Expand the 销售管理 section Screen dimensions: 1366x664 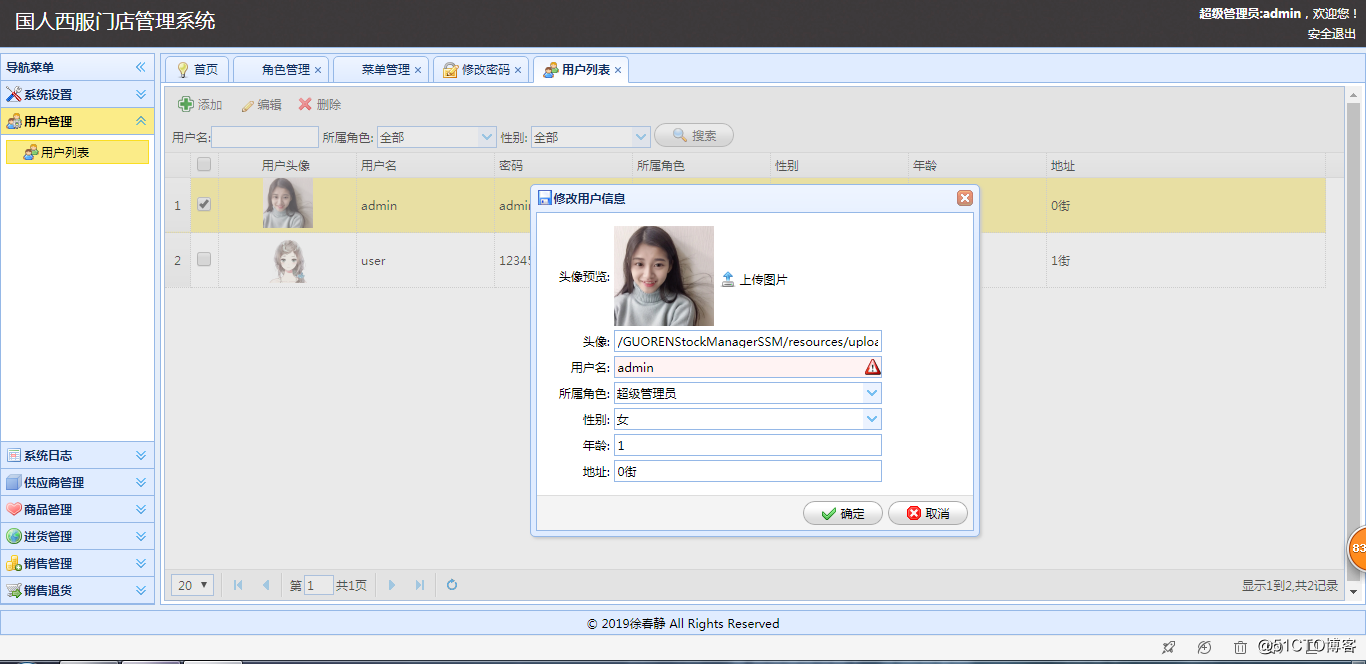[141, 563]
